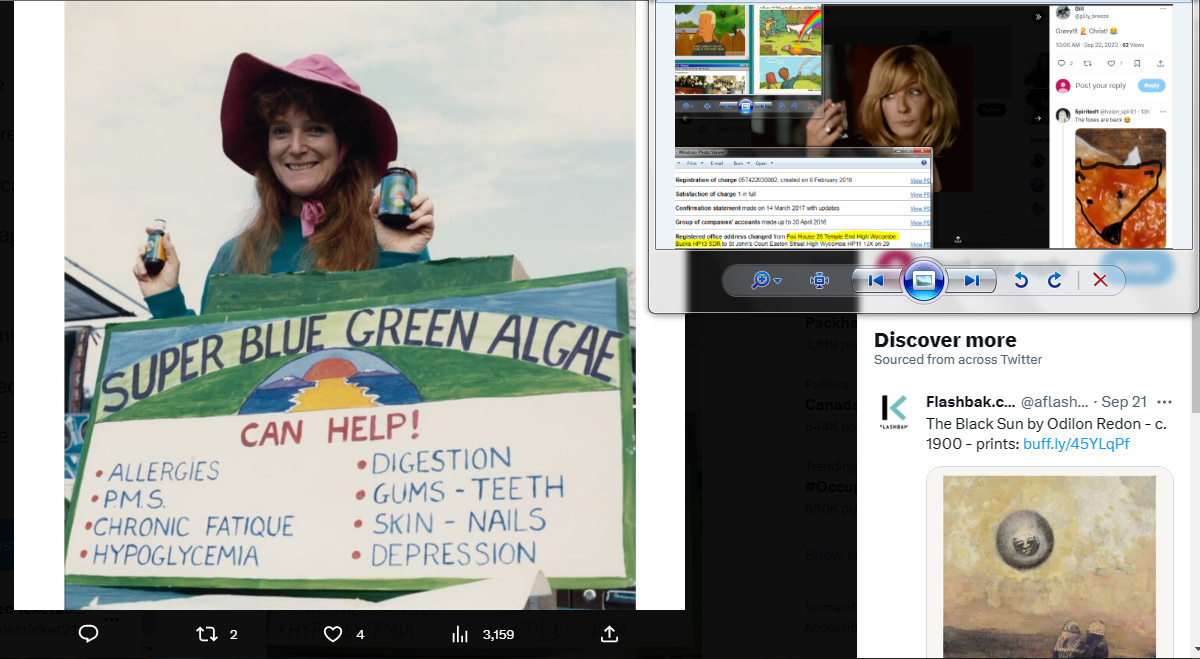This screenshot has height=659, width=1200.
Task: Open the Sep 21 post timestamp
Action: pyautogui.click(x=1123, y=402)
